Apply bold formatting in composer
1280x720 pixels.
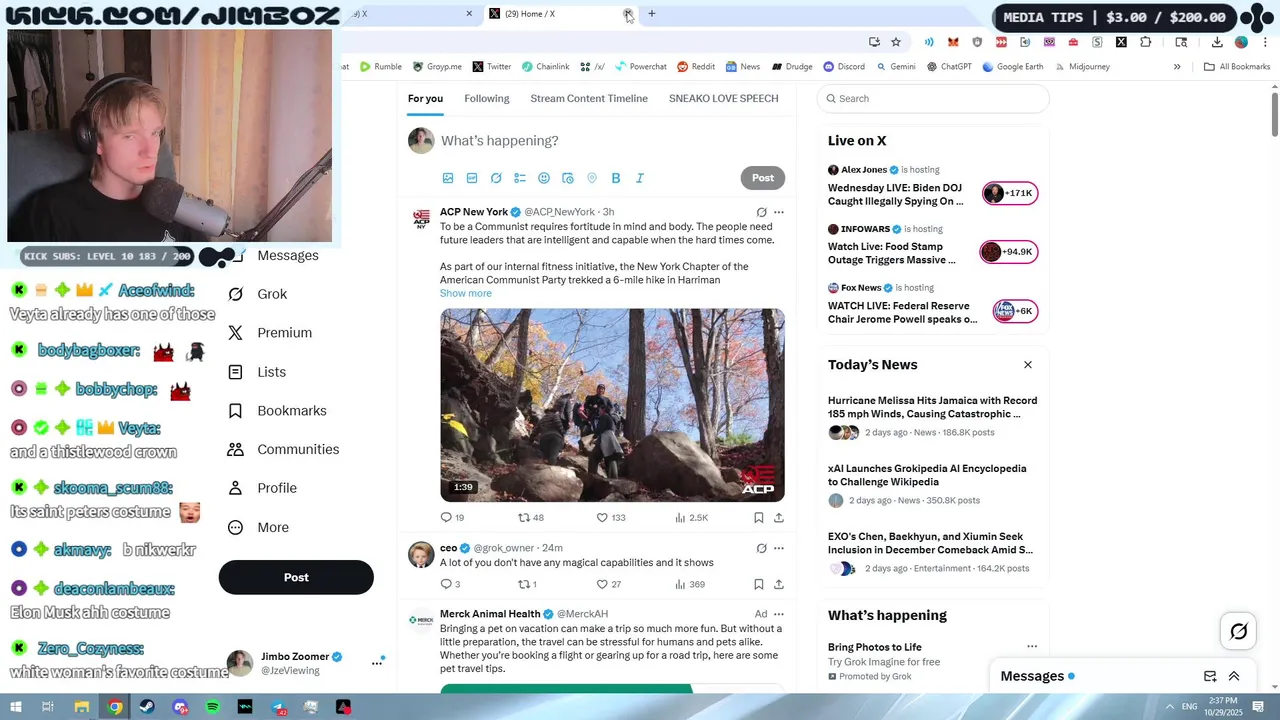tap(616, 178)
